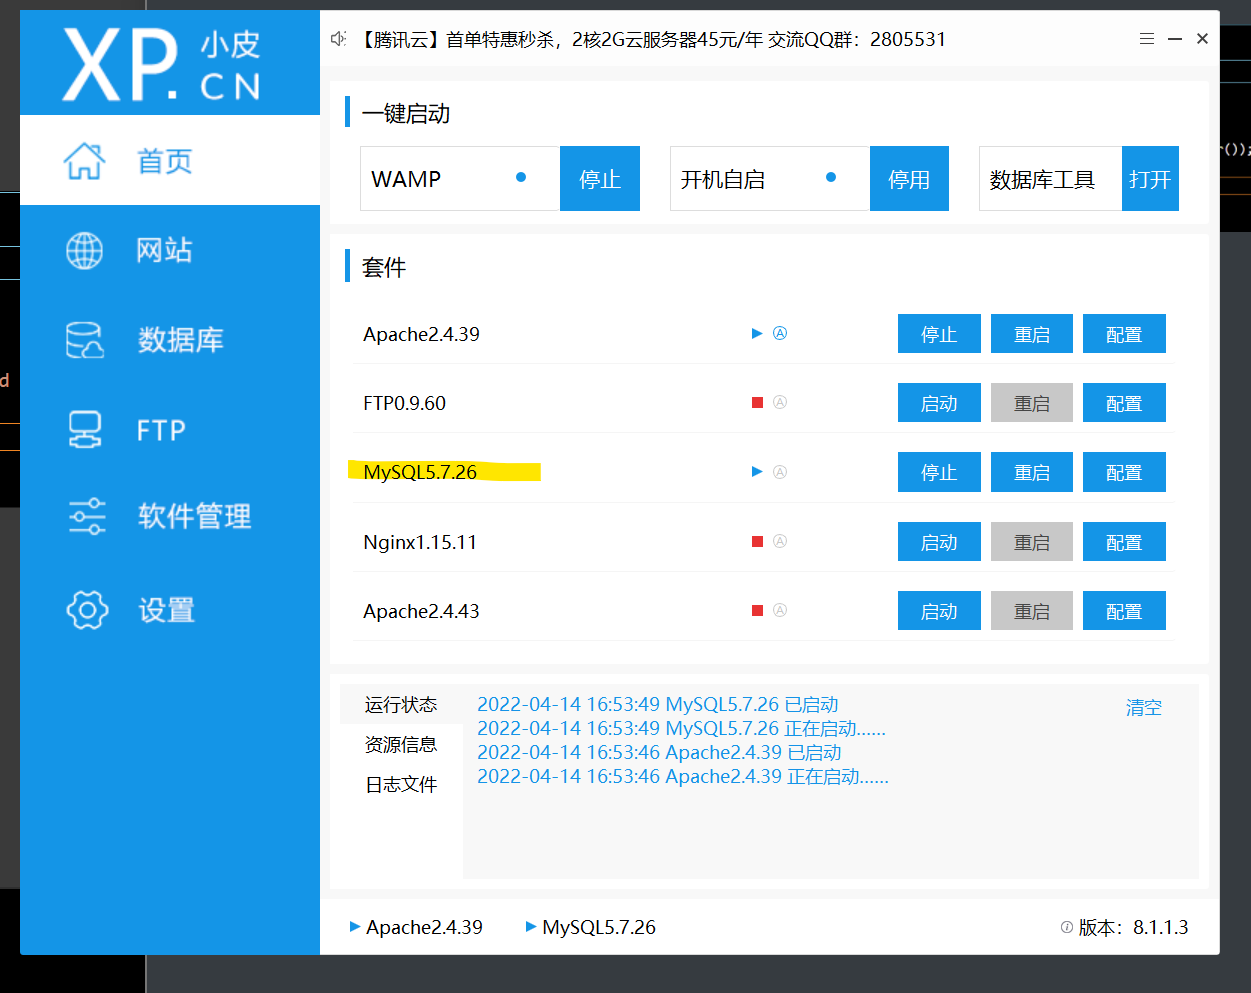
Task: Open 设置 via the gear icon
Action: [87, 609]
